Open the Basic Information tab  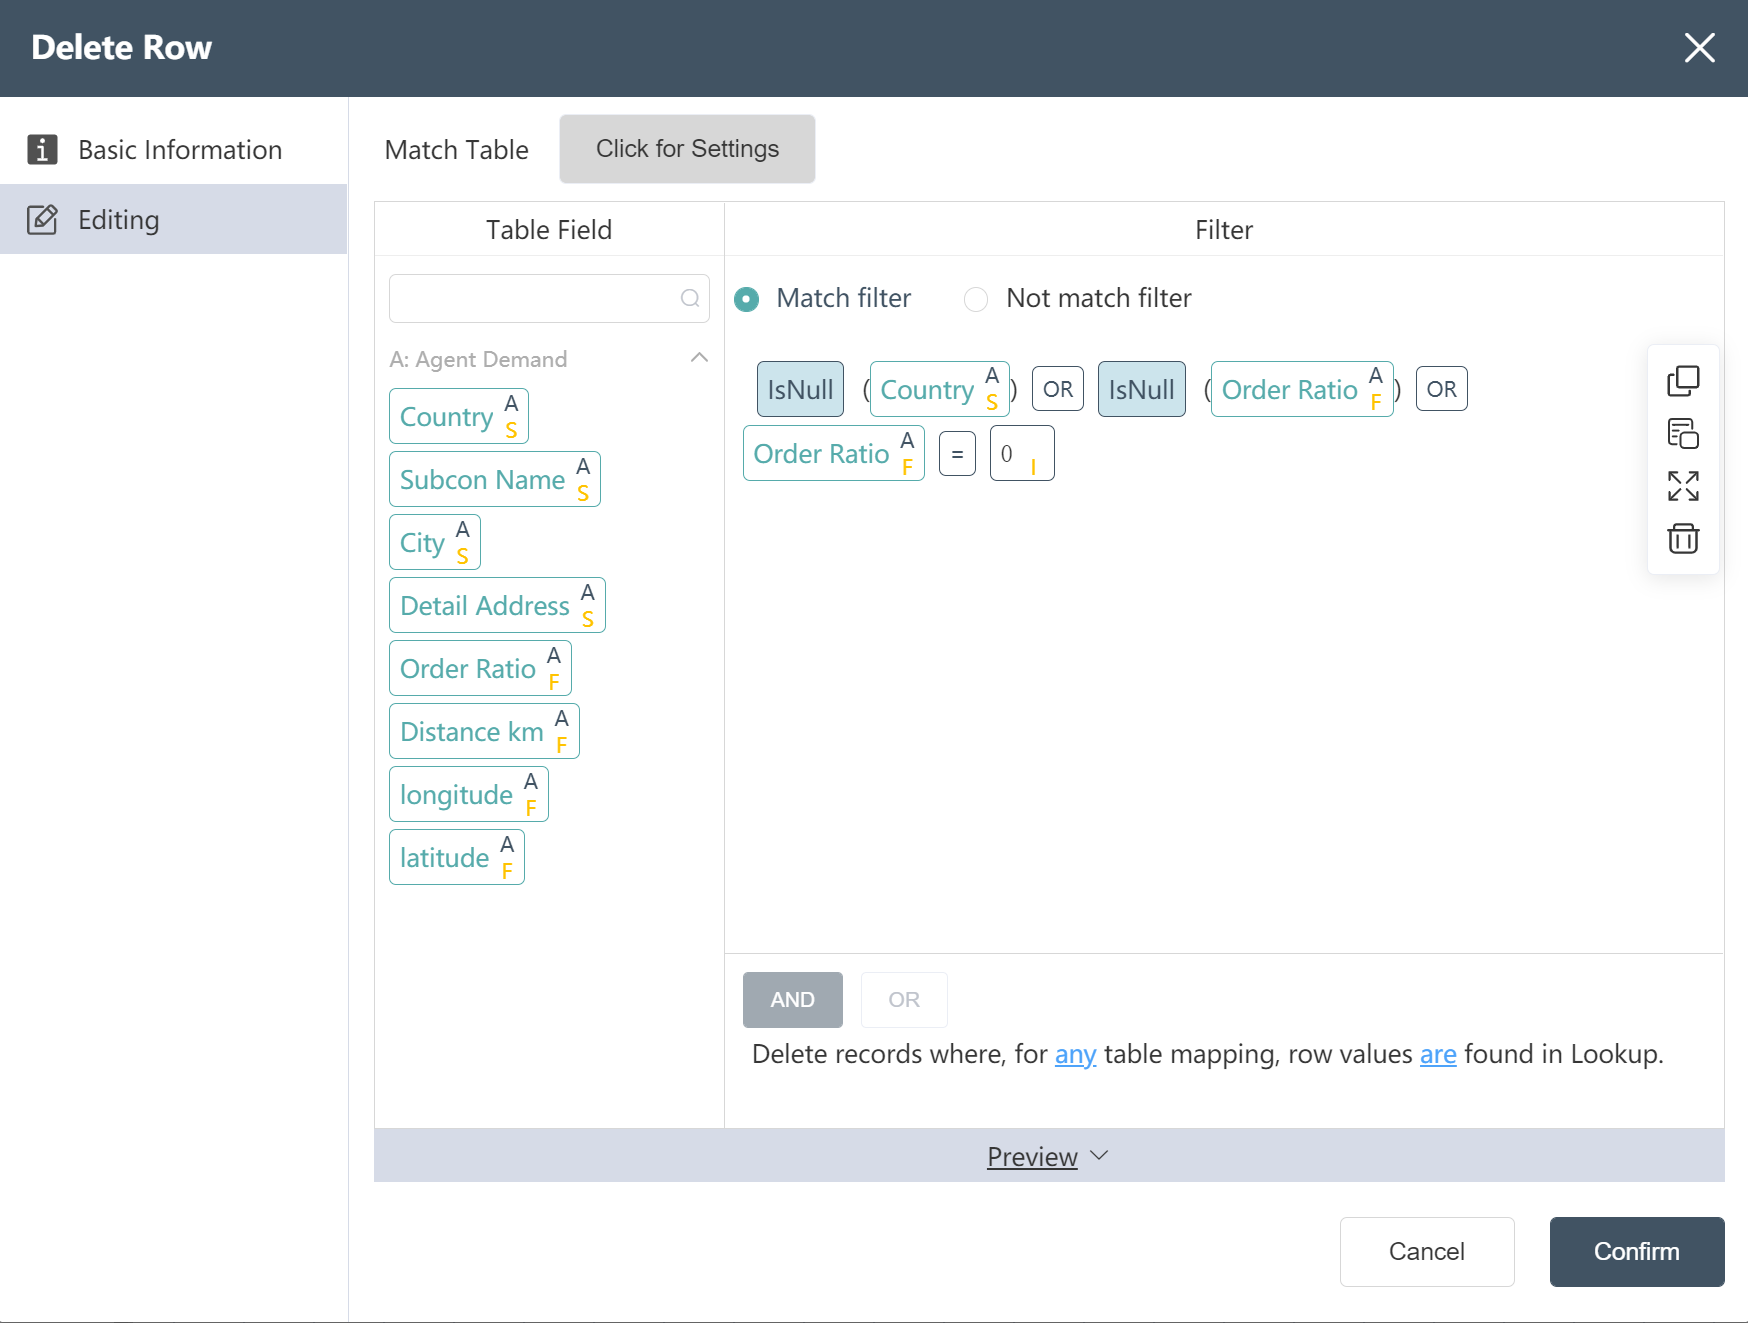click(174, 149)
